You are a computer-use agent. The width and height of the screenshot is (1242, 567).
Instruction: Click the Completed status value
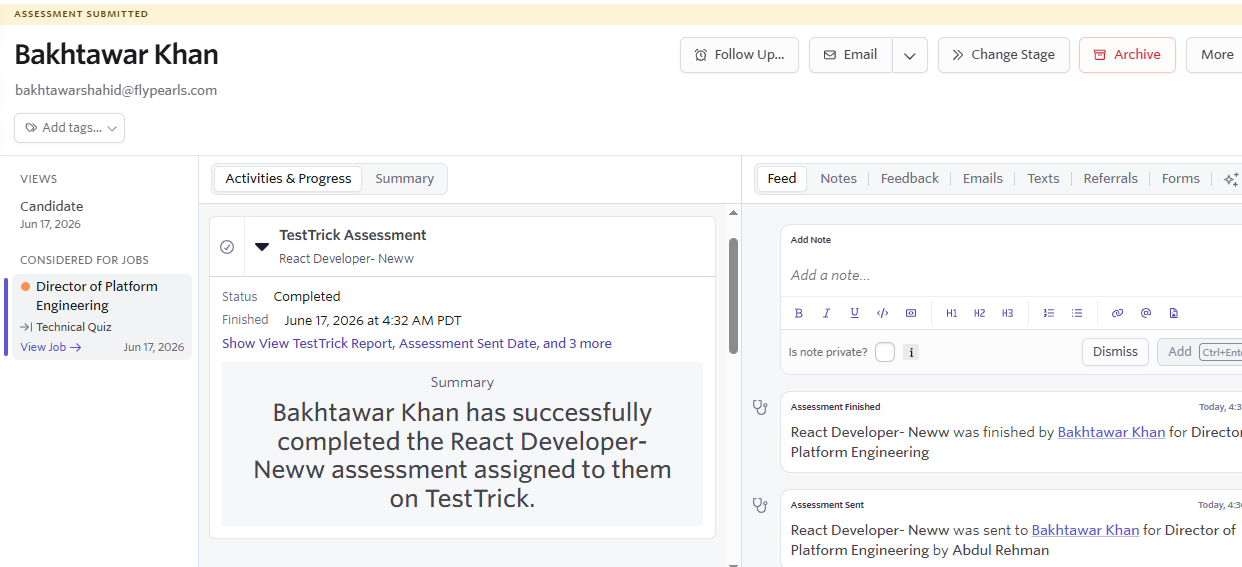[x=307, y=296]
